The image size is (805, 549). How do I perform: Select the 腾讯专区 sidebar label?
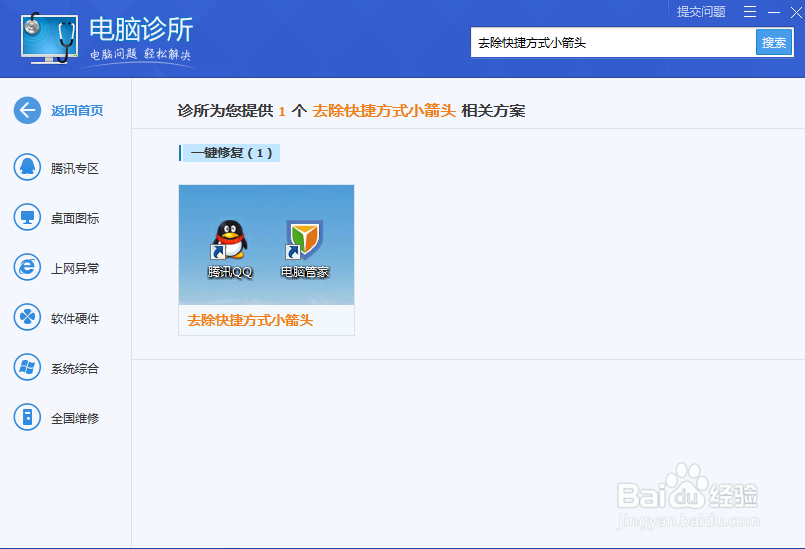click(x=75, y=168)
